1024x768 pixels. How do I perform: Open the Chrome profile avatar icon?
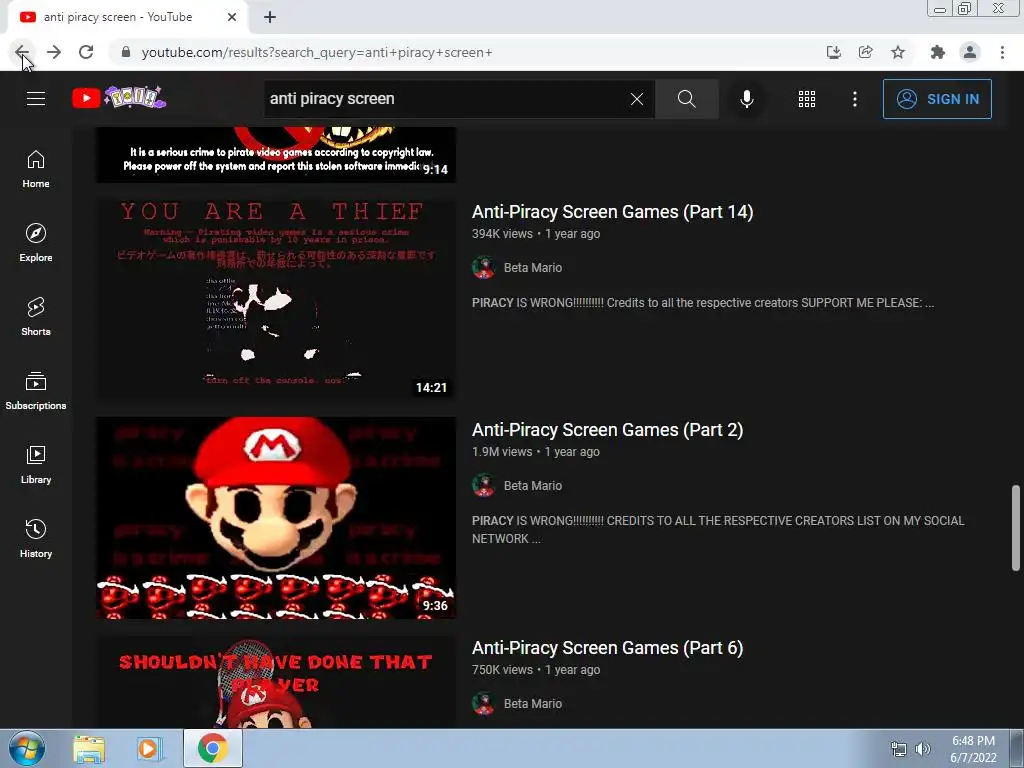tap(970, 52)
